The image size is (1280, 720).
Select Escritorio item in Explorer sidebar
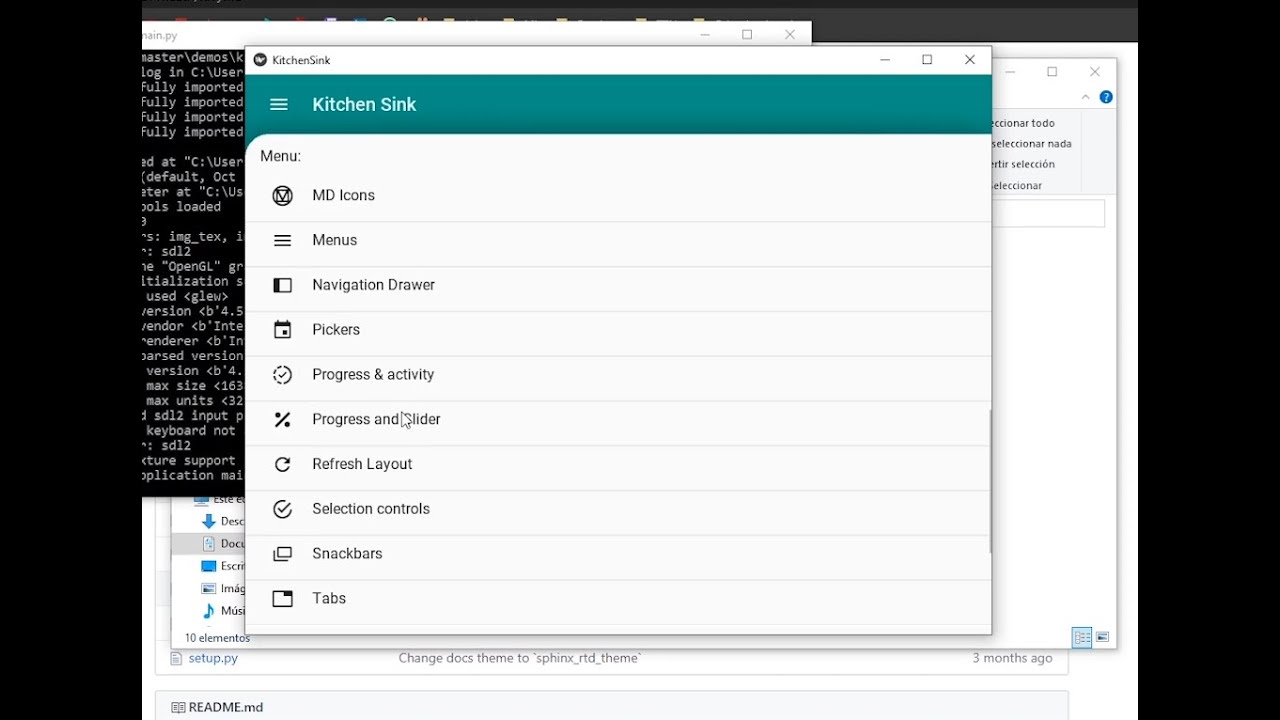point(222,566)
